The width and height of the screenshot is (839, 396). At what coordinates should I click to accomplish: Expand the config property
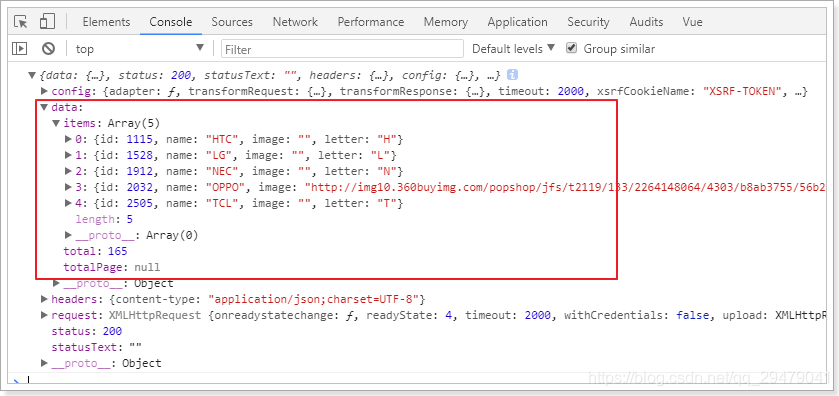click(44, 91)
